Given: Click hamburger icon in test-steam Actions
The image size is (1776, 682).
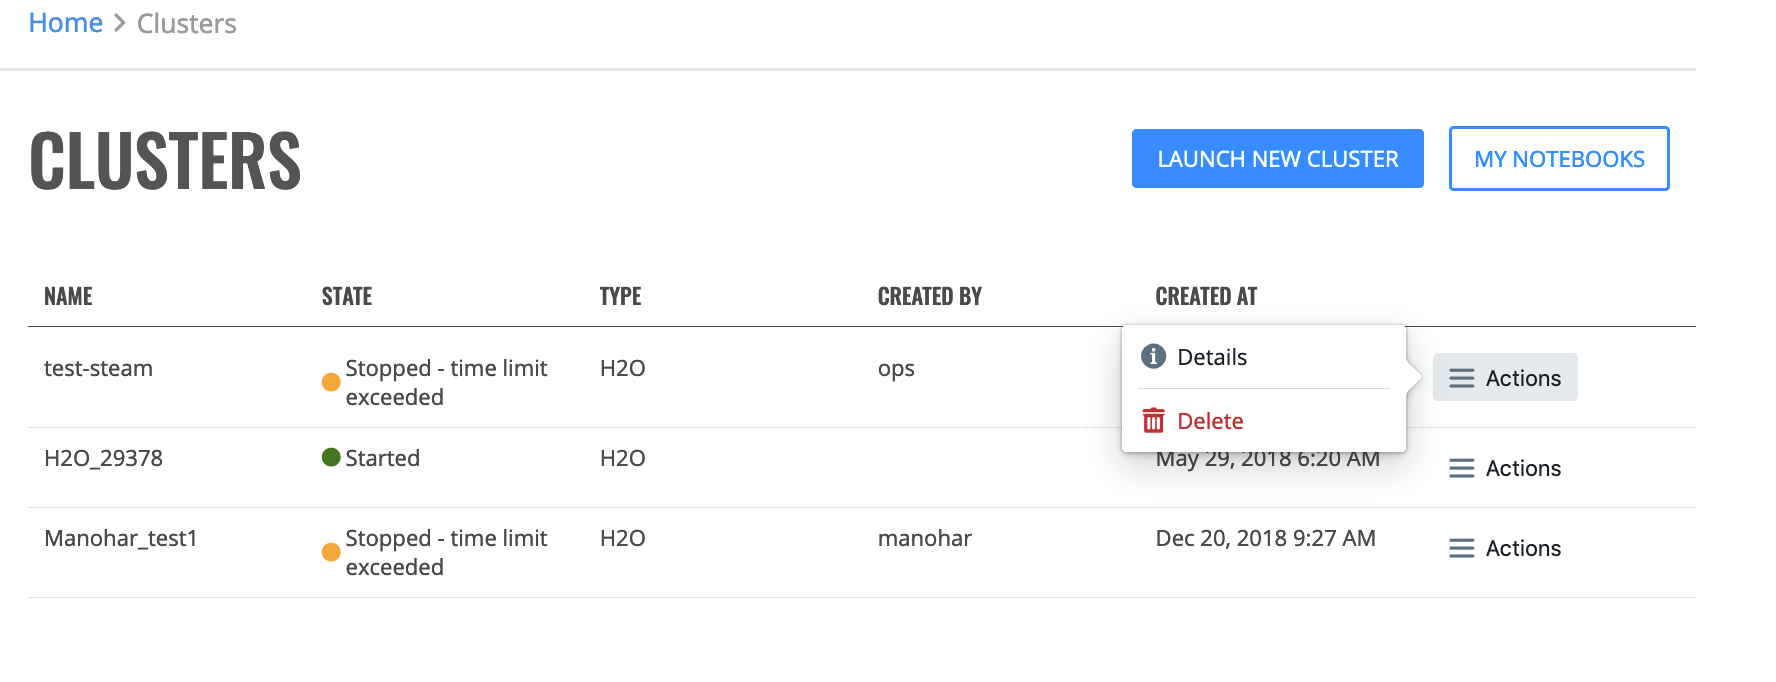Looking at the screenshot, I should [x=1461, y=378].
